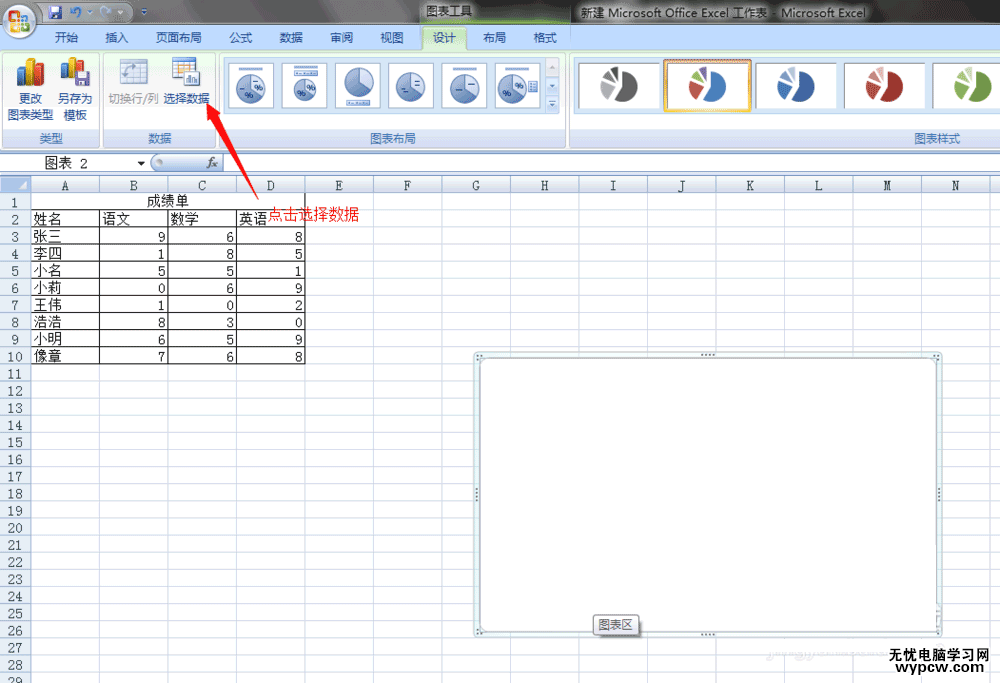This screenshot has height=683, width=1000.
Task: Click the fx insert function button
Action: [x=212, y=163]
